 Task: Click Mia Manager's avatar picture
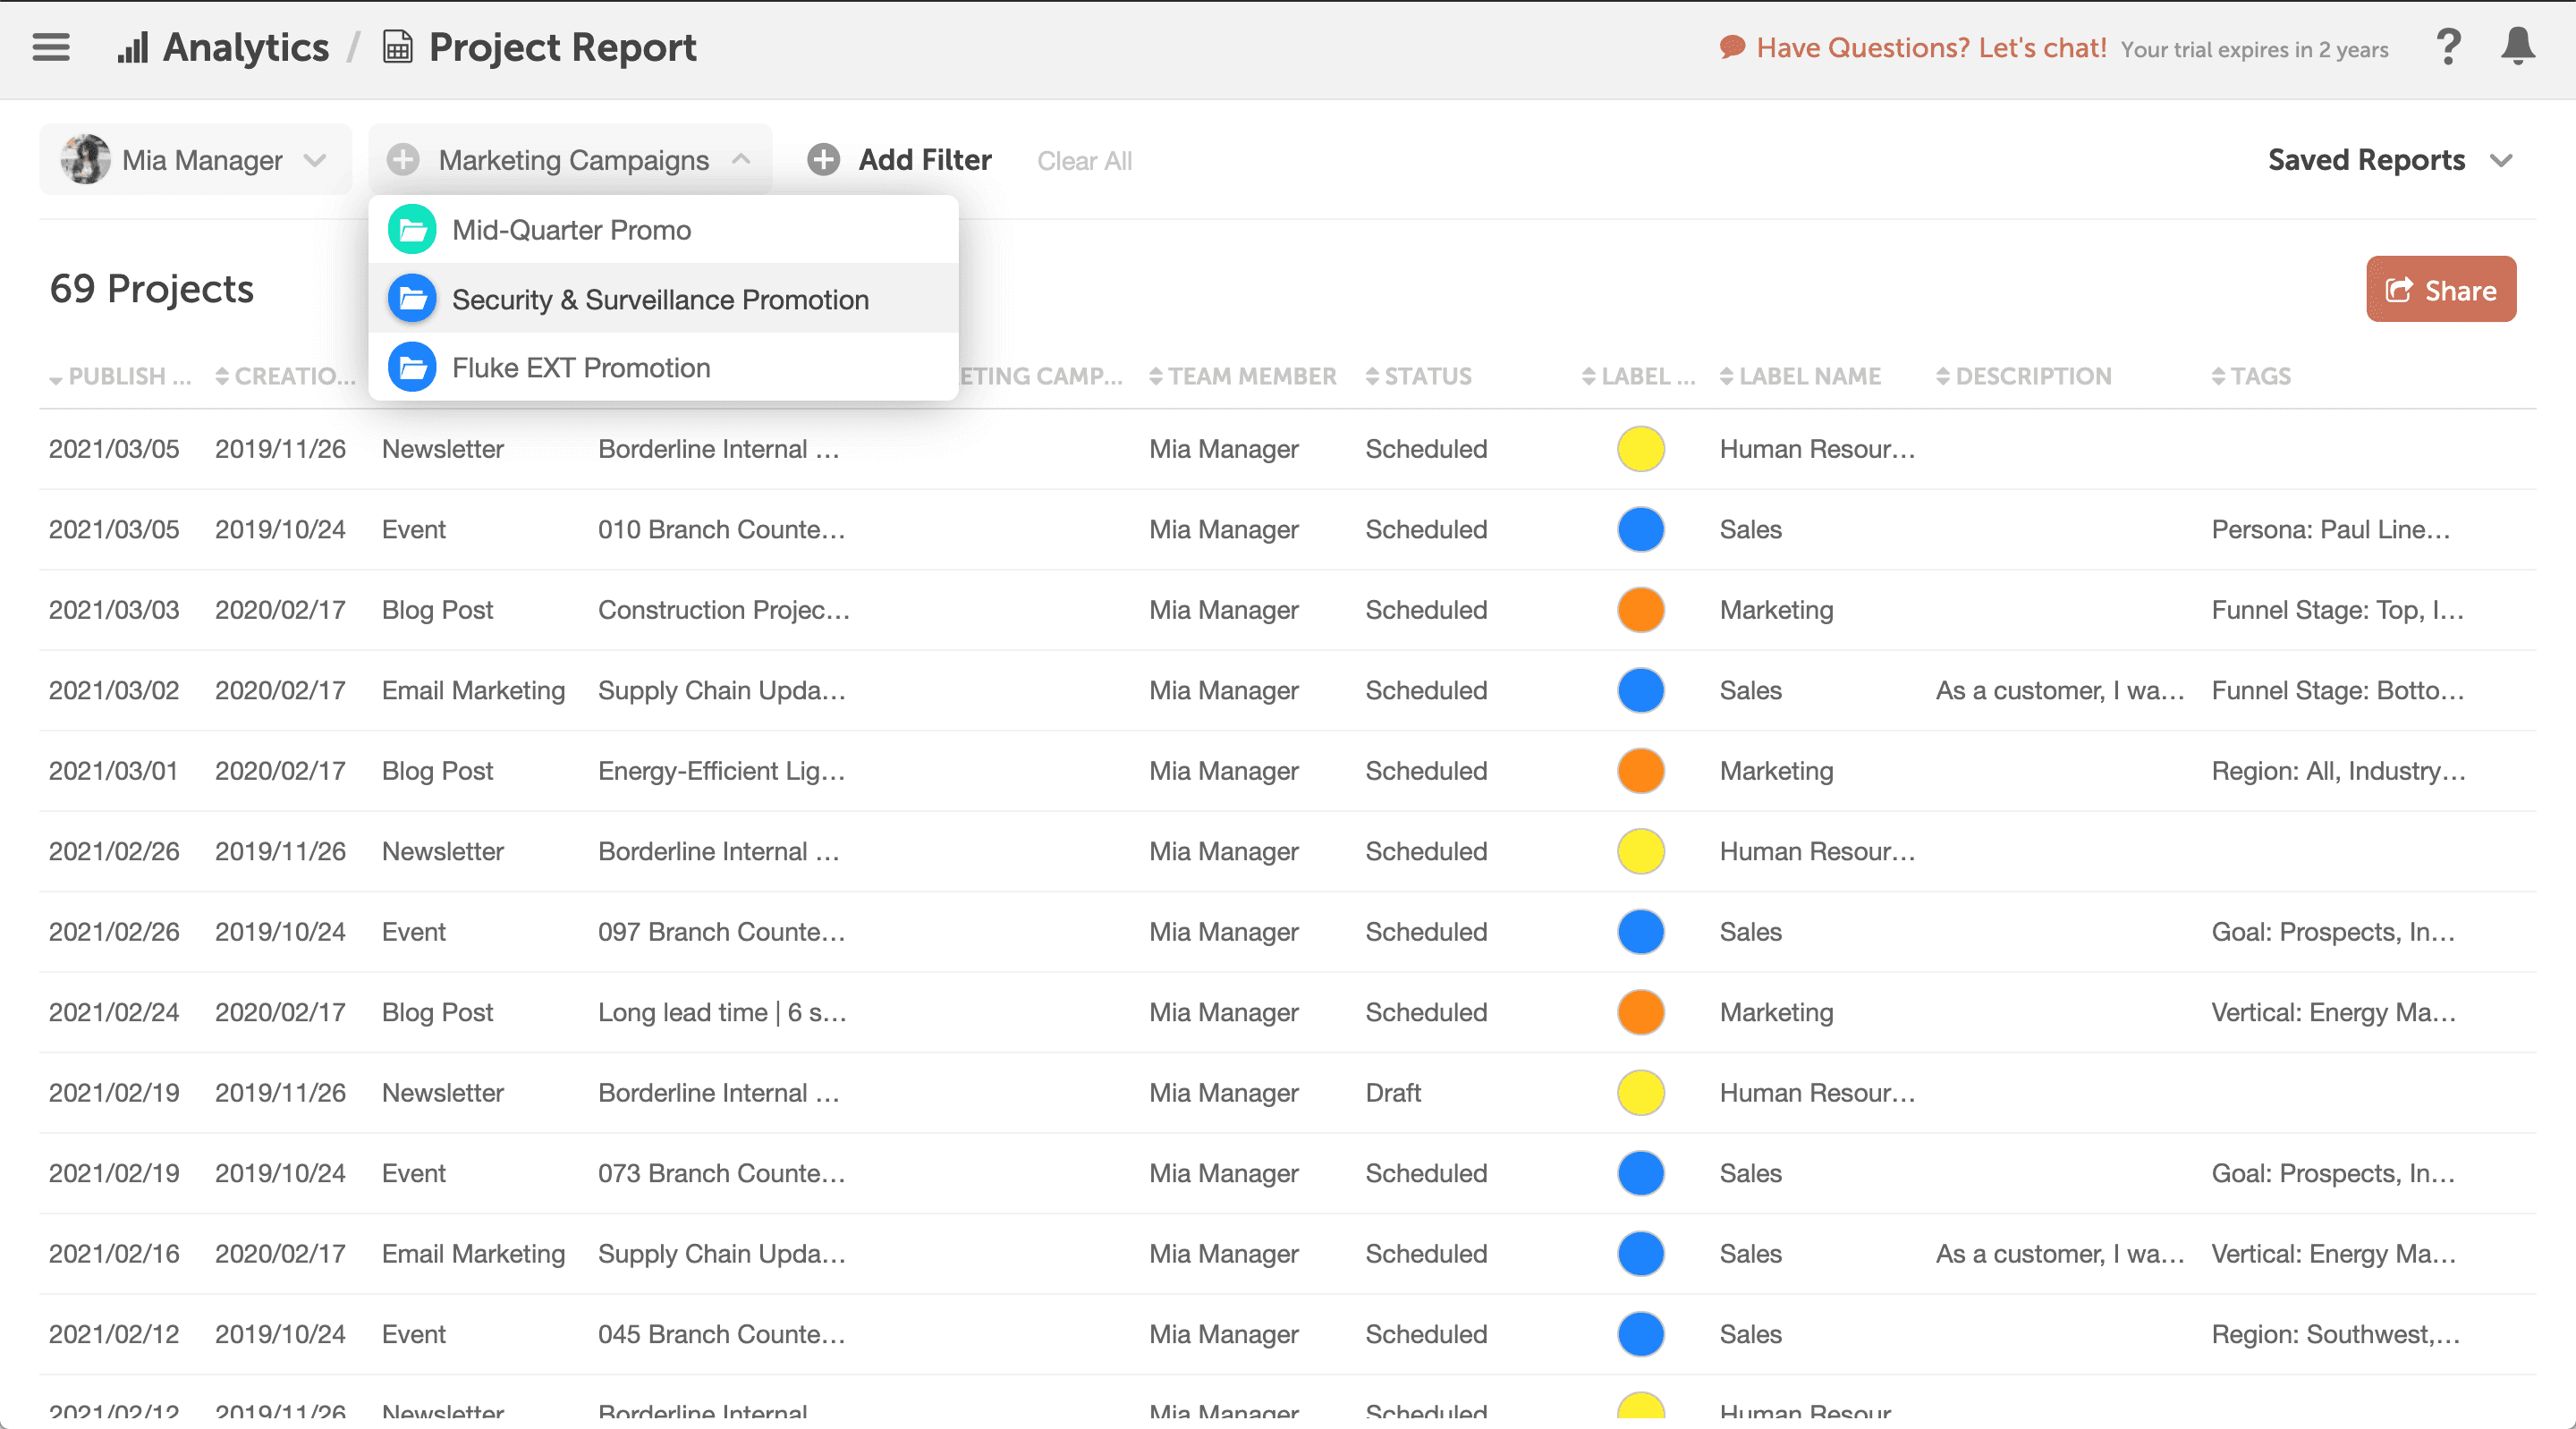coord(86,160)
